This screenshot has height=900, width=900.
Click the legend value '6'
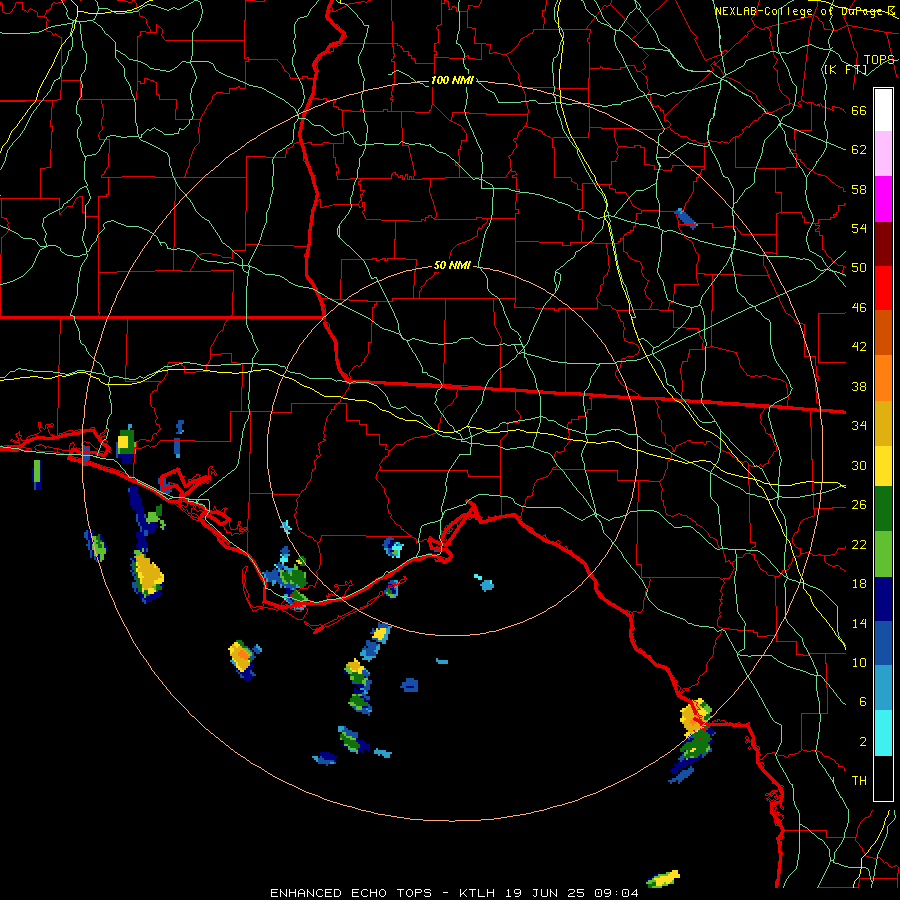click(x=863, y=701)
